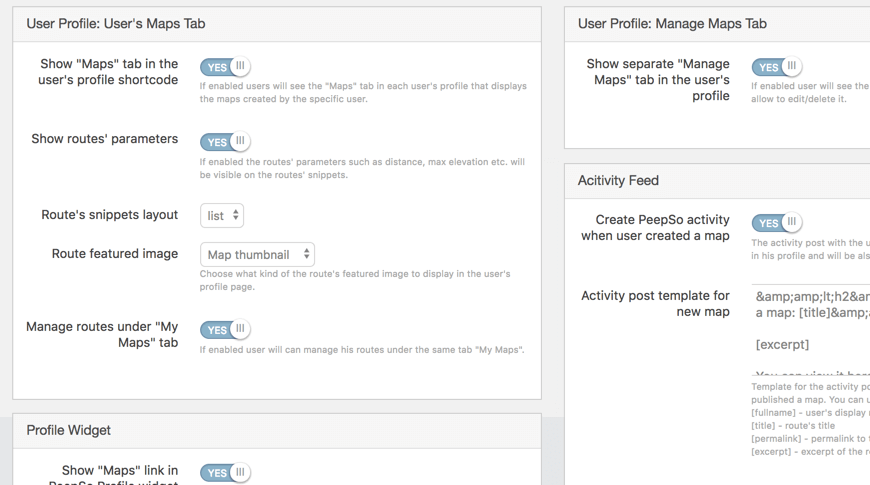Disable Create PeepSo activity toggle

(777, 223)
